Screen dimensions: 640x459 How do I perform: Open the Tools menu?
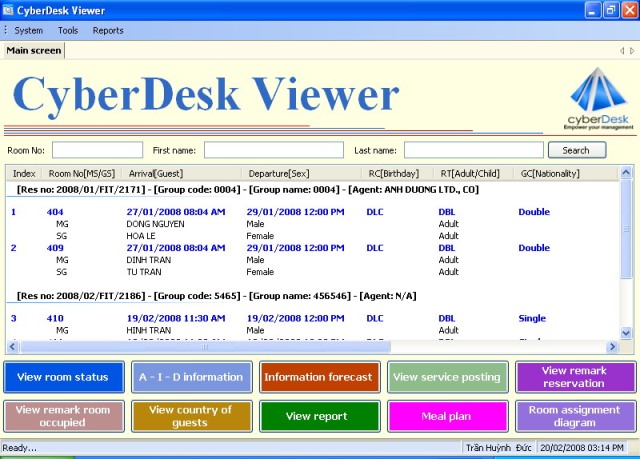pos(68,30)
